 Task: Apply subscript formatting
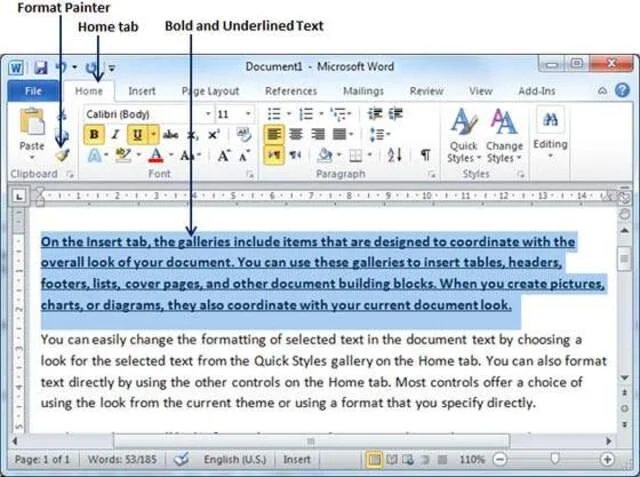click(x=192, y=135)
